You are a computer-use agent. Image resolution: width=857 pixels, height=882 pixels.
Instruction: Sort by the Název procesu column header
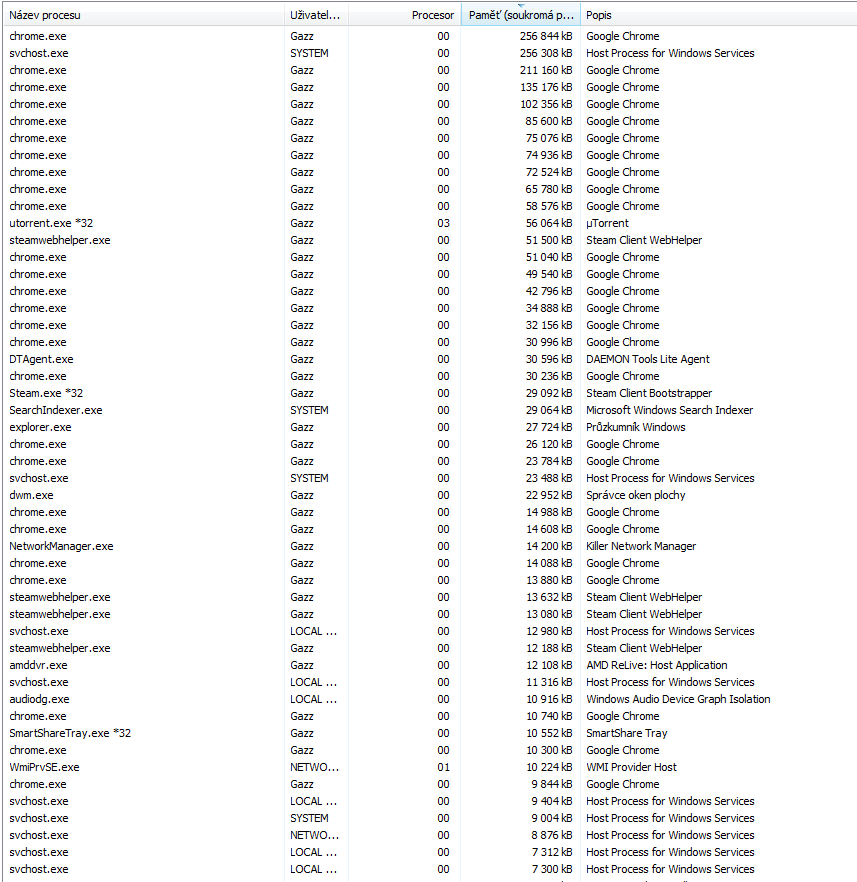144,15
